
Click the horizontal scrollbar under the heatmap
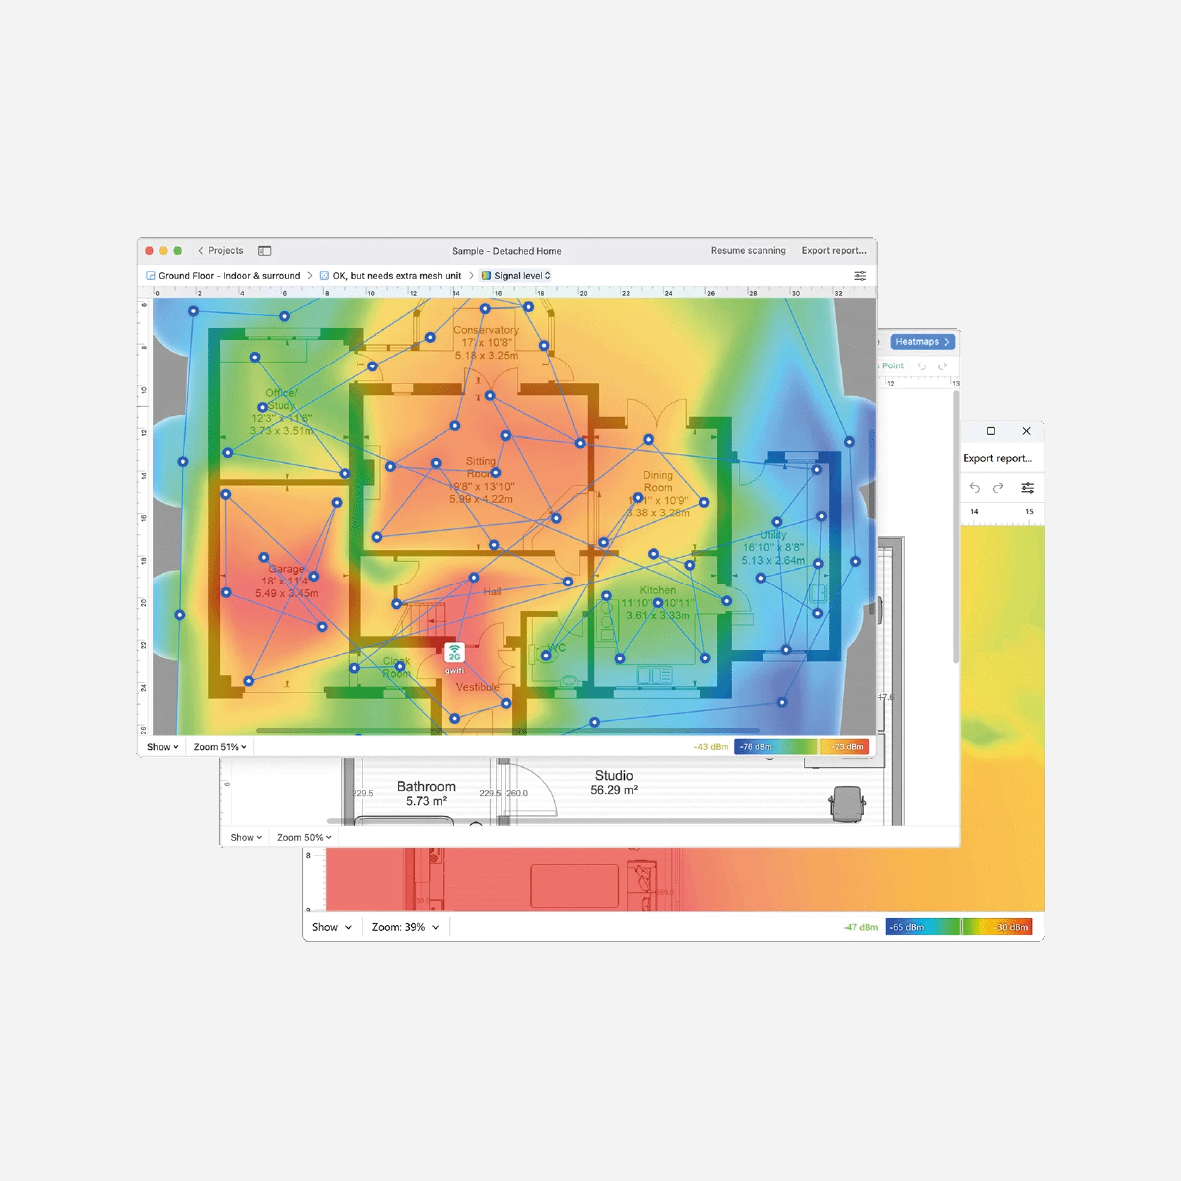tap(508, 731)
